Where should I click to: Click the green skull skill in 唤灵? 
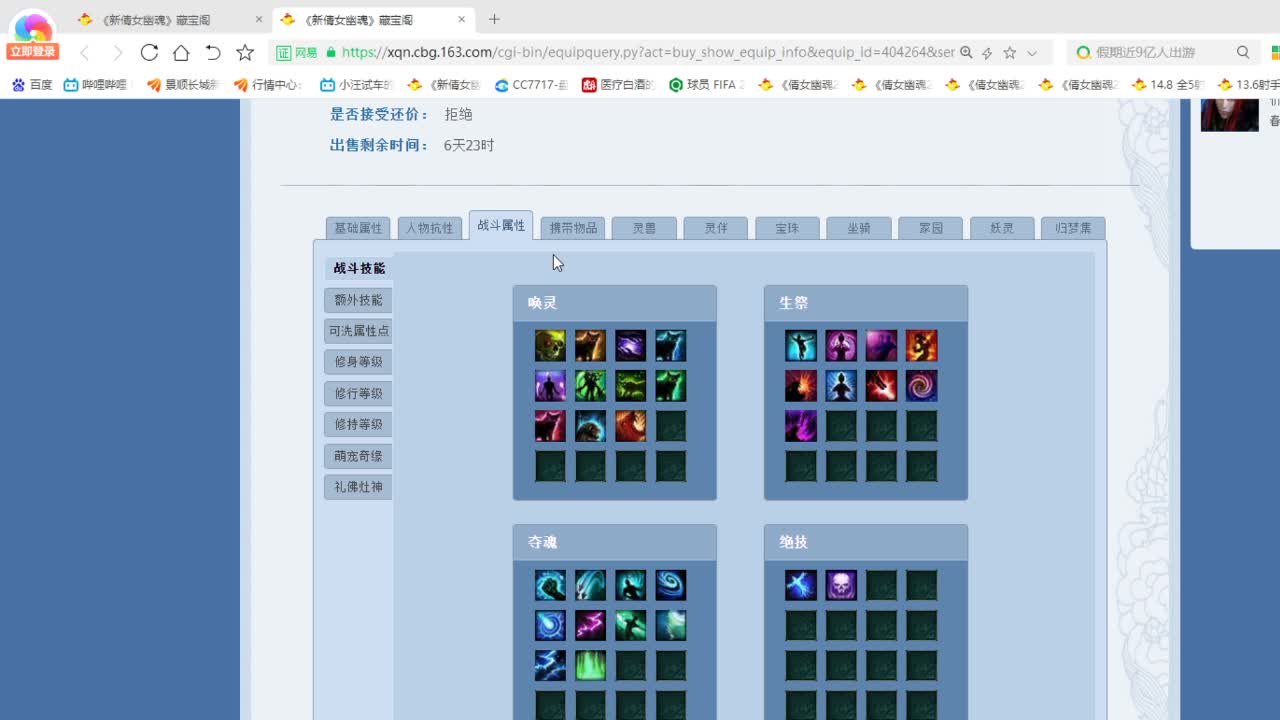(x=550, y=346)
